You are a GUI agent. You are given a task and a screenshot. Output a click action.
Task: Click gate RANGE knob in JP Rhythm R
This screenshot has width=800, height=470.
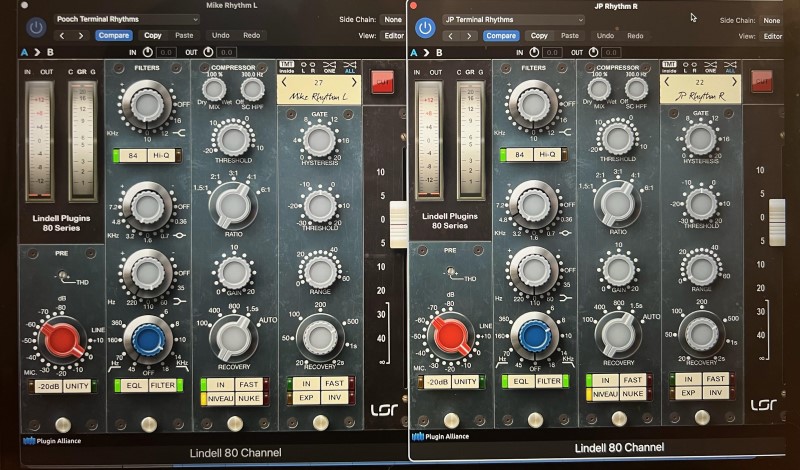(702, 269)
